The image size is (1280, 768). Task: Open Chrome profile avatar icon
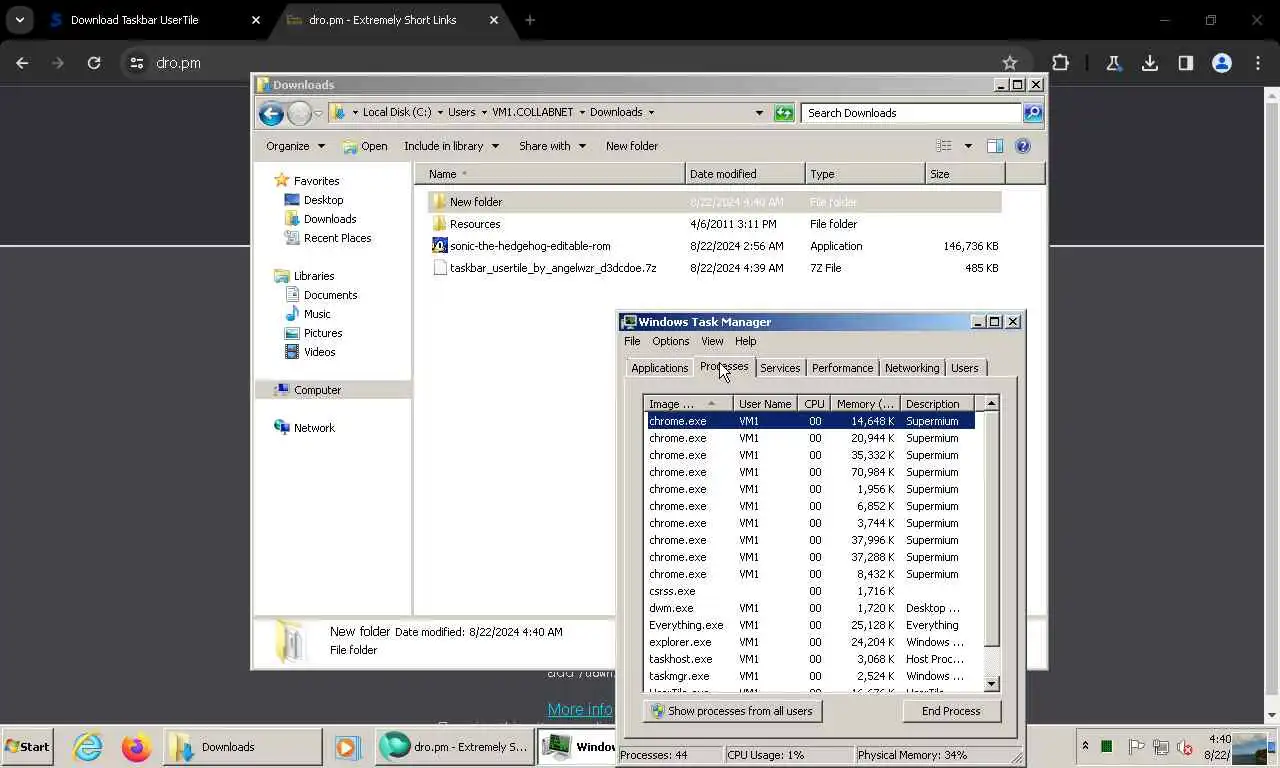[x=1222, y=63]
